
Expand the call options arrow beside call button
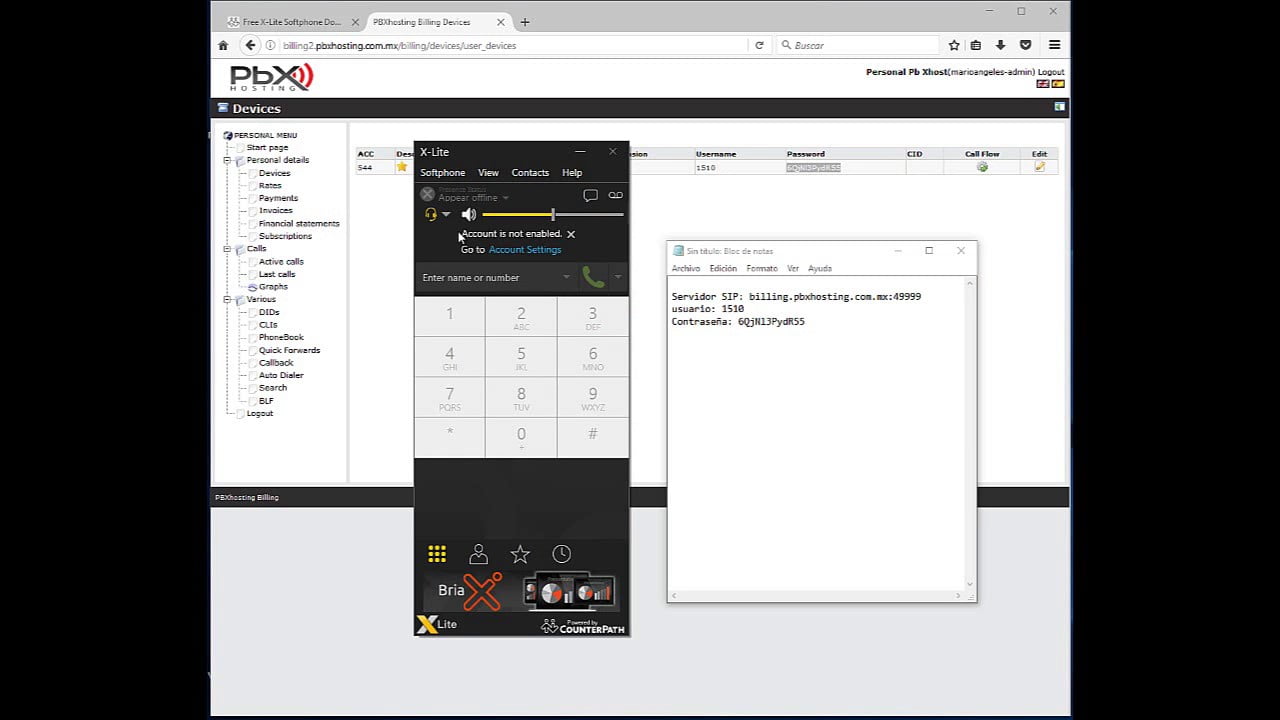[x=618, y=277]
